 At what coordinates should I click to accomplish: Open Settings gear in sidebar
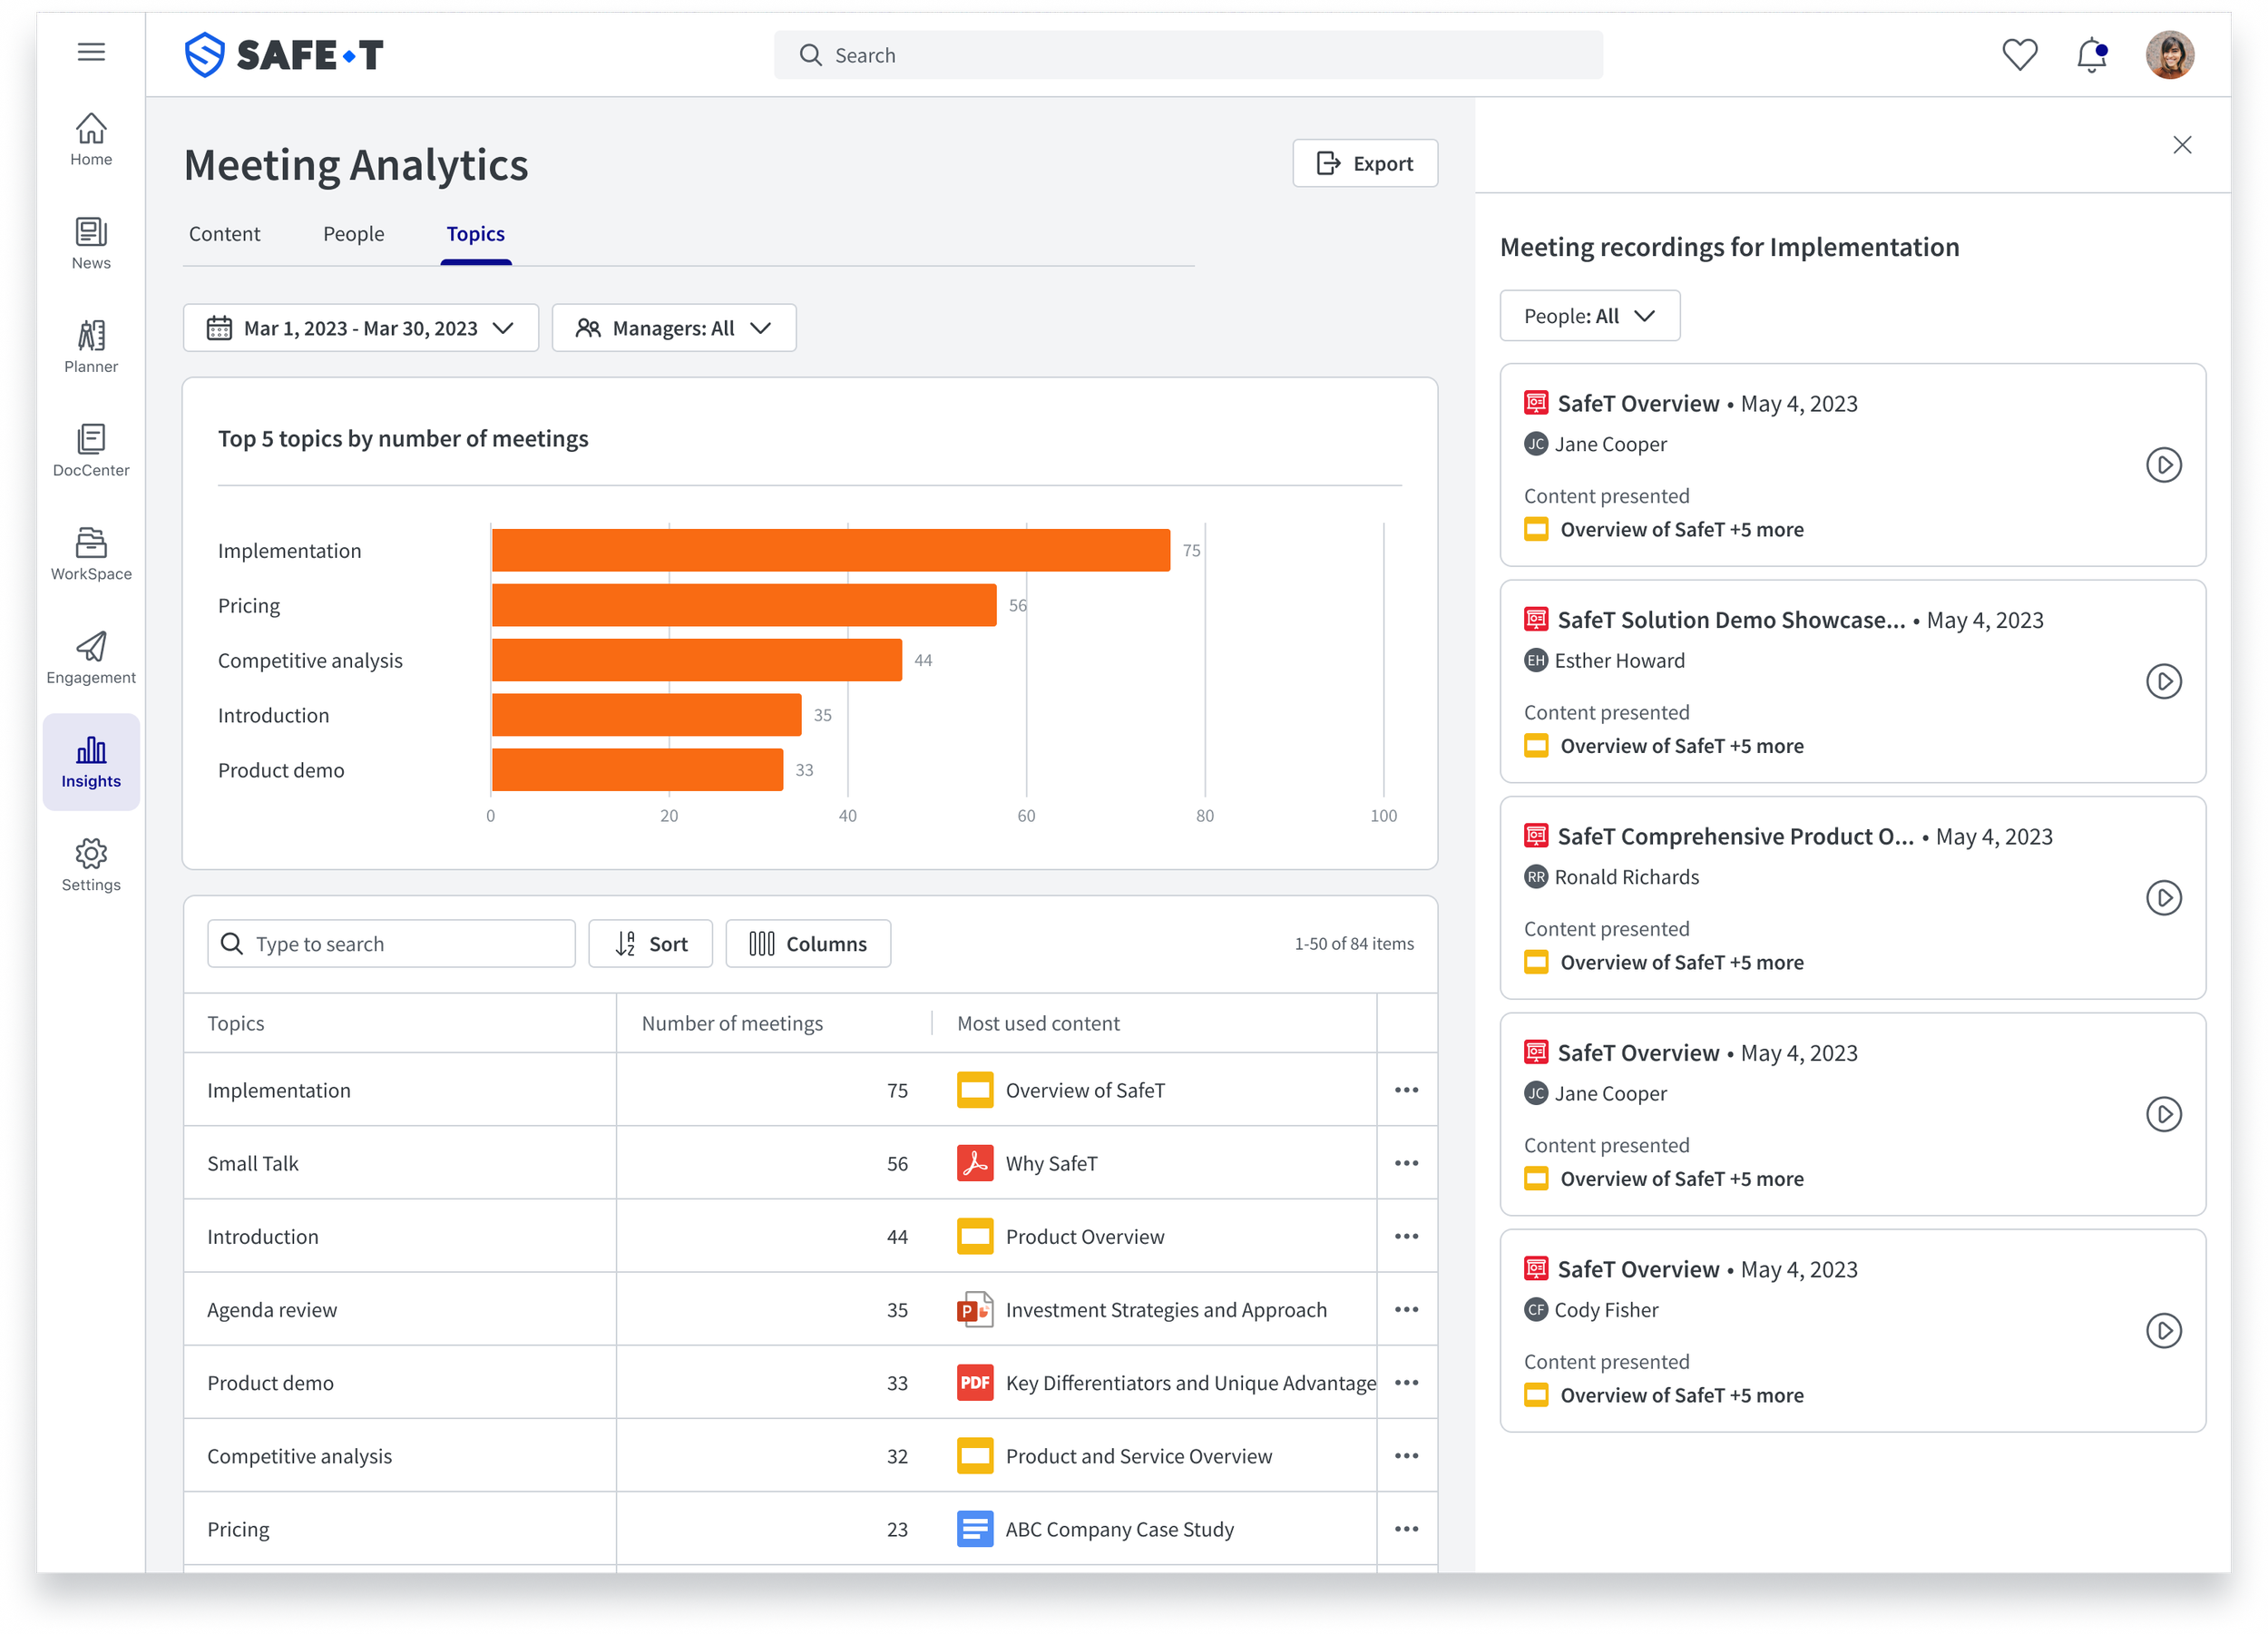91,865
